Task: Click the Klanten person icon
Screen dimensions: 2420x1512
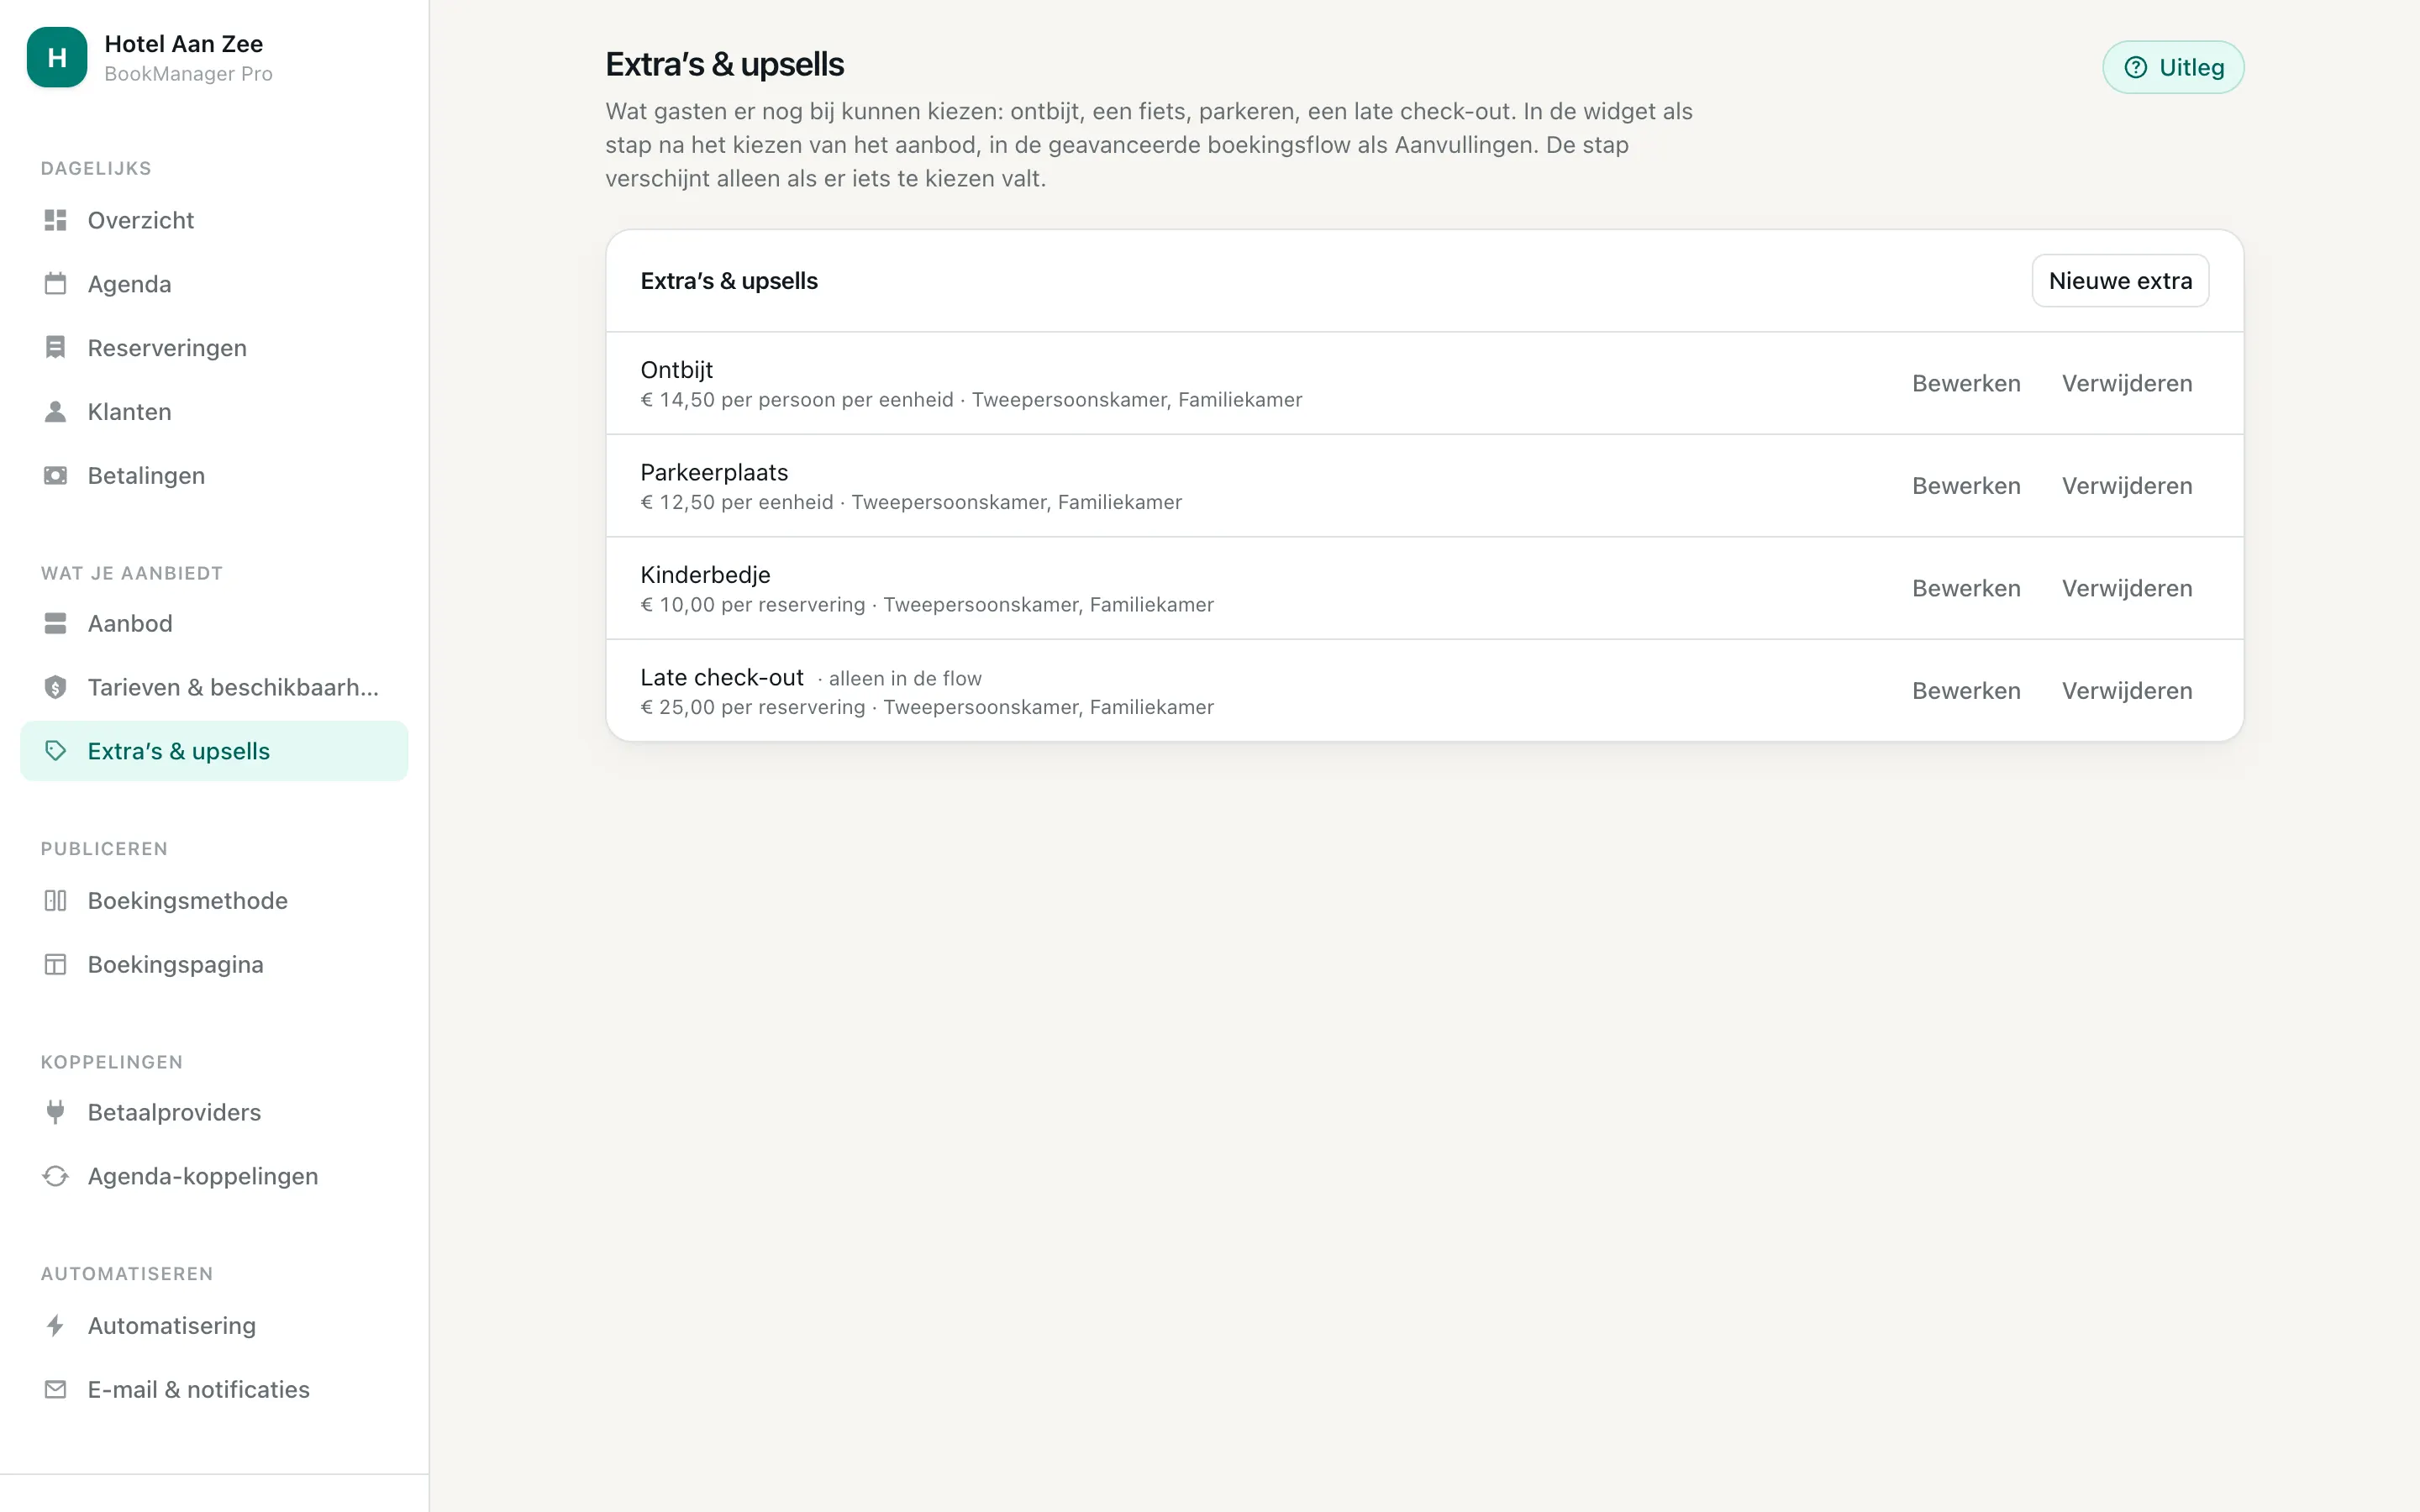Action: 56,412
